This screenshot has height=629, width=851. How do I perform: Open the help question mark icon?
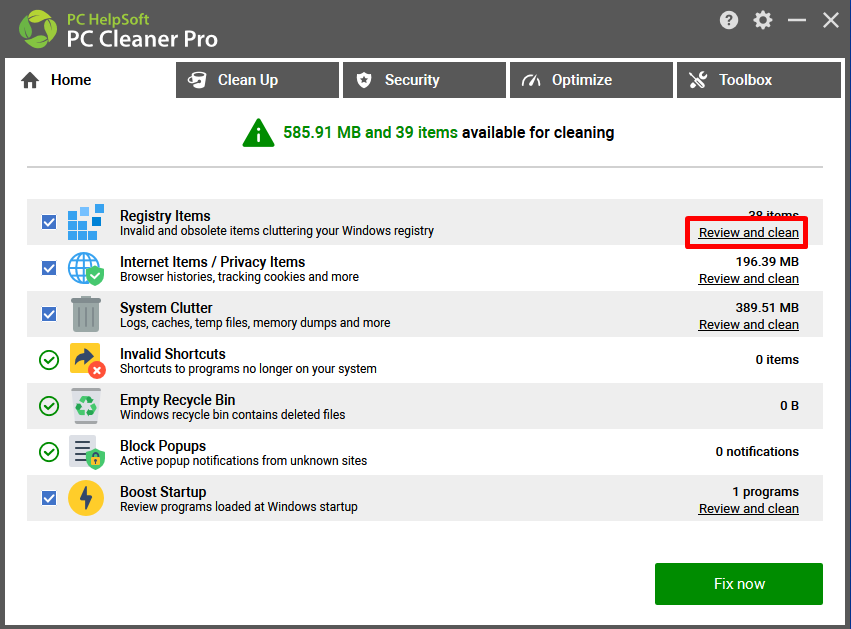pyautogui.click(x=729, y=21)
